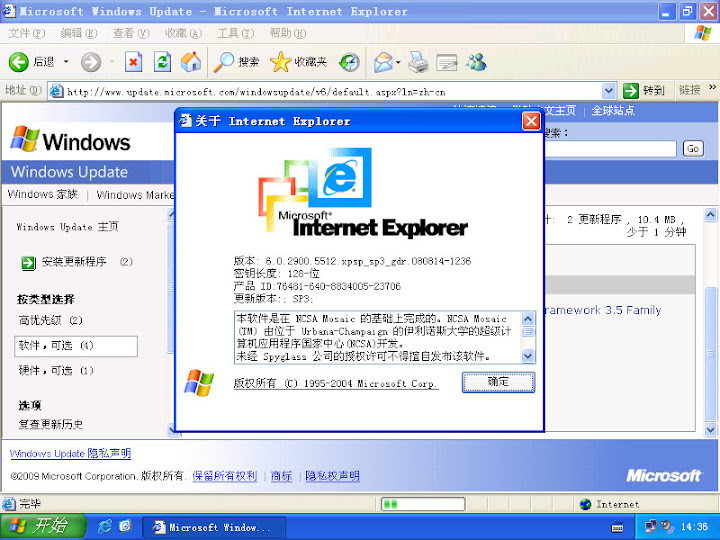Screen dimensions: 720x540
Task: Open the 编辑(E) menu
Action: [x=79, y=33]
